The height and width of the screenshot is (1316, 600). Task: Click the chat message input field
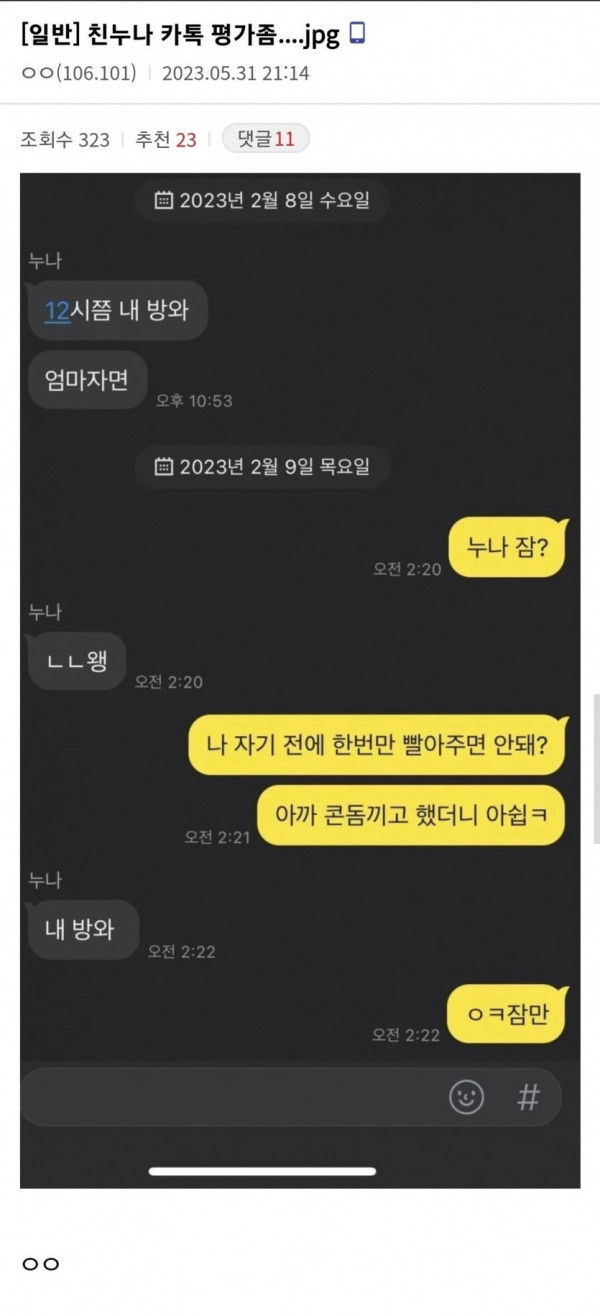[x=232, y=1097]
